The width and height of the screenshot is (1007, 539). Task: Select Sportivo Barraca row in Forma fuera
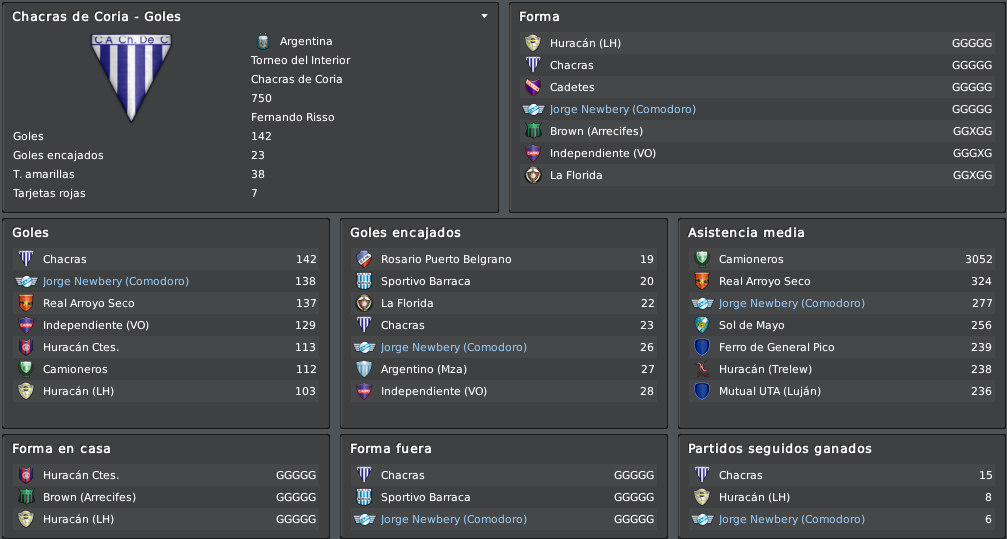(x=504, y=497)
